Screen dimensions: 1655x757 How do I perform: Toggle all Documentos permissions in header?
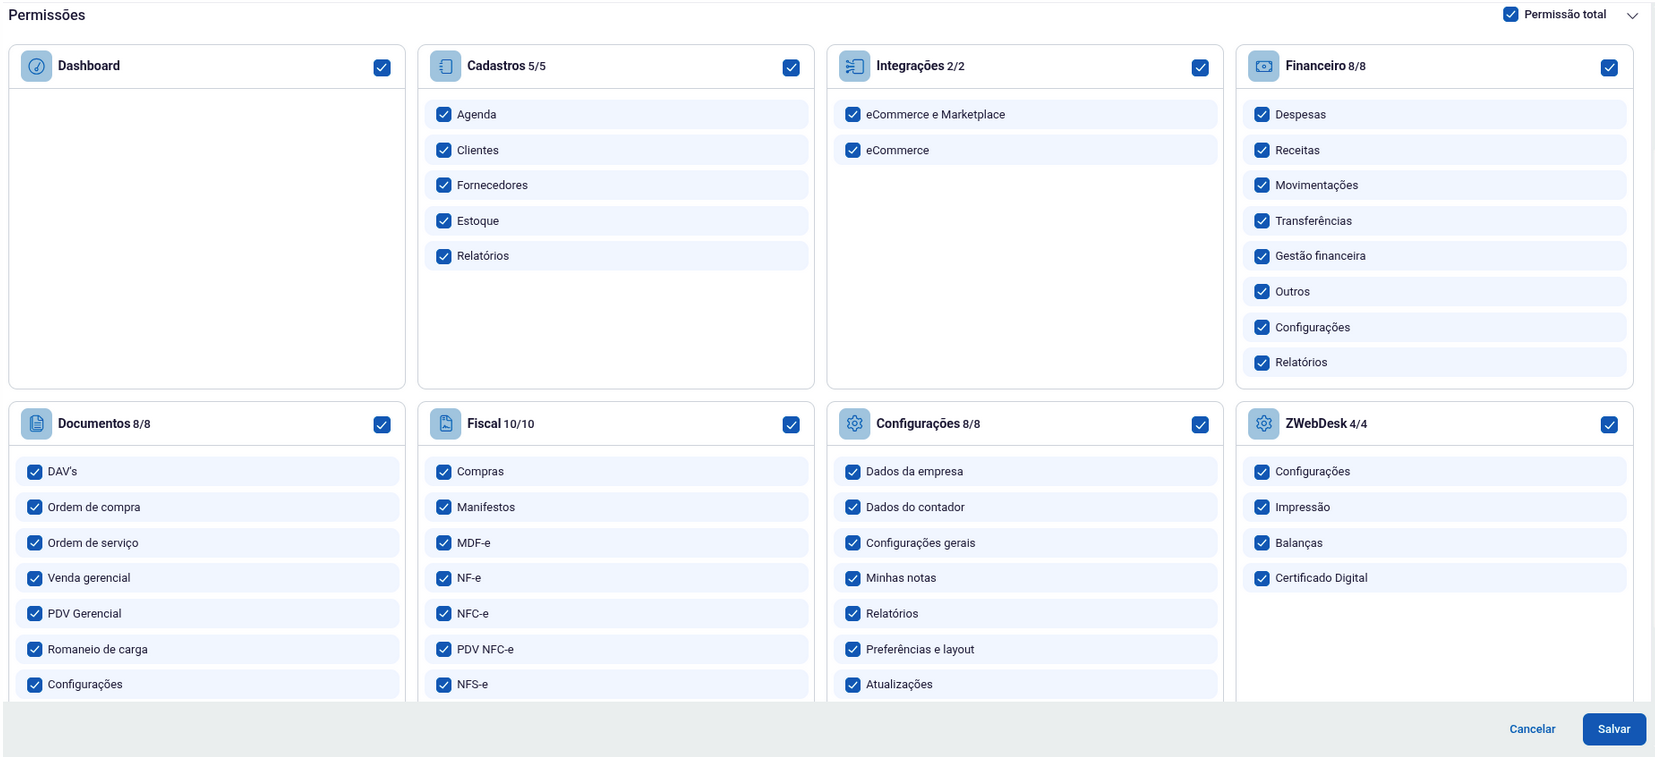(382, 425)
